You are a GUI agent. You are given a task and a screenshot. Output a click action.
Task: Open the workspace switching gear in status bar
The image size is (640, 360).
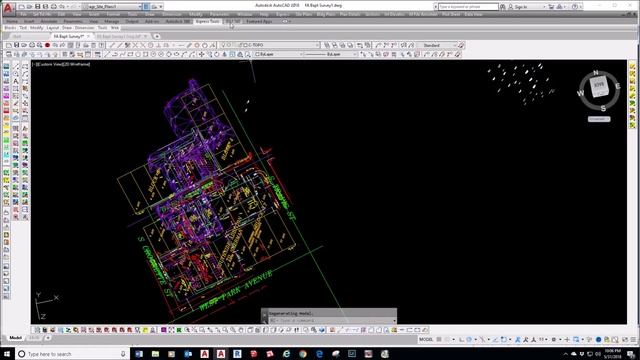[x=554, y=340]
